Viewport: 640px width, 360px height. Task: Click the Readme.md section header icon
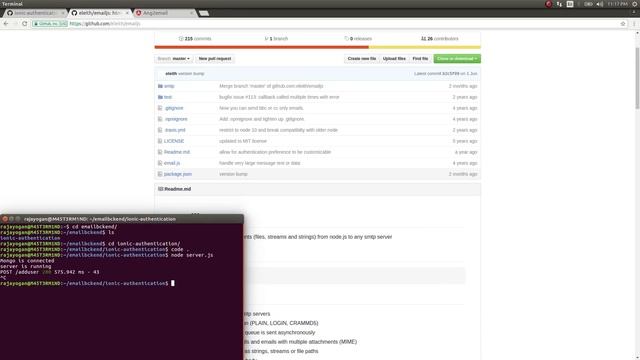click(x=160, y=189)
